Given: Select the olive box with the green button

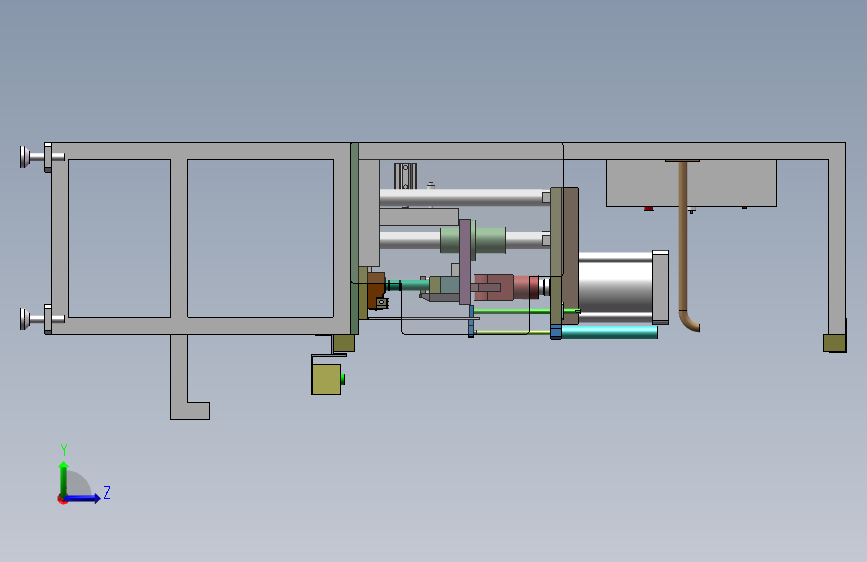Looking at the screenshot, I should 326,379.
